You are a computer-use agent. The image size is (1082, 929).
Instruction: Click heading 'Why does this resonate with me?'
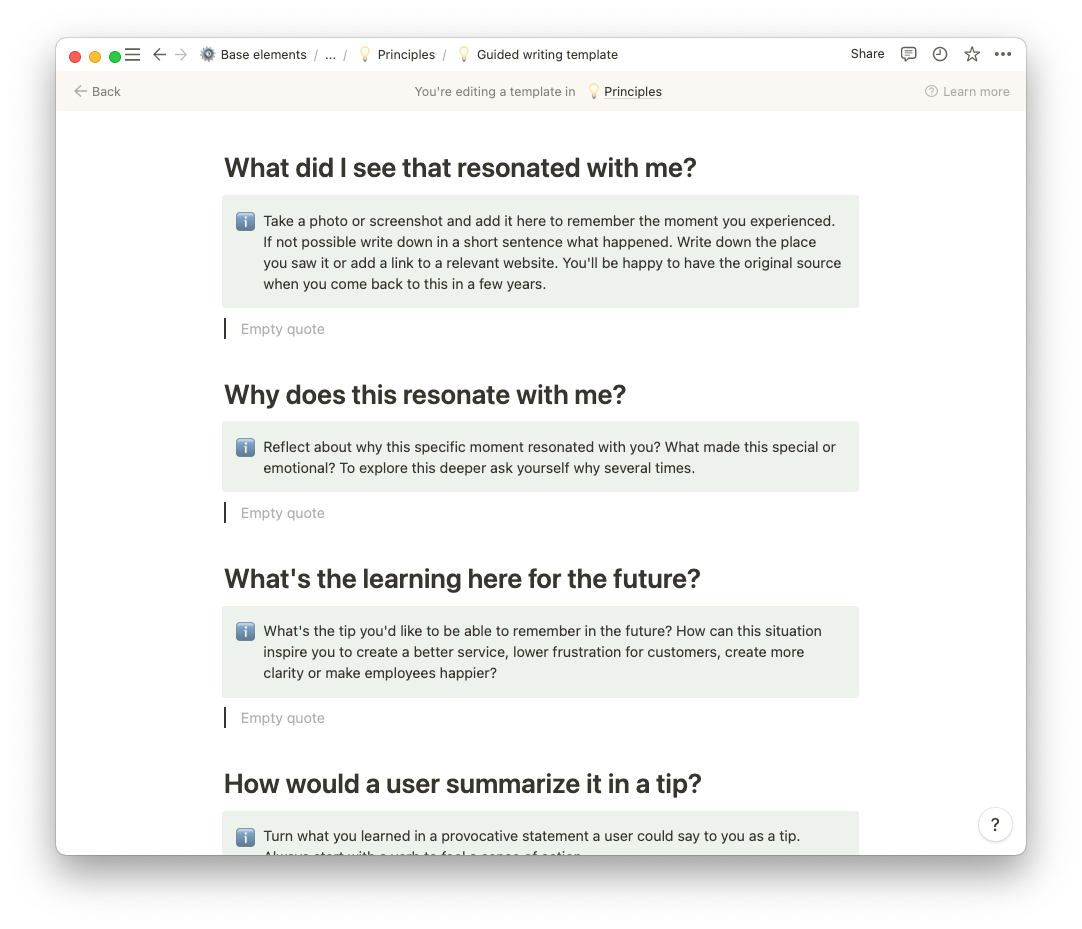click(425, 395)
